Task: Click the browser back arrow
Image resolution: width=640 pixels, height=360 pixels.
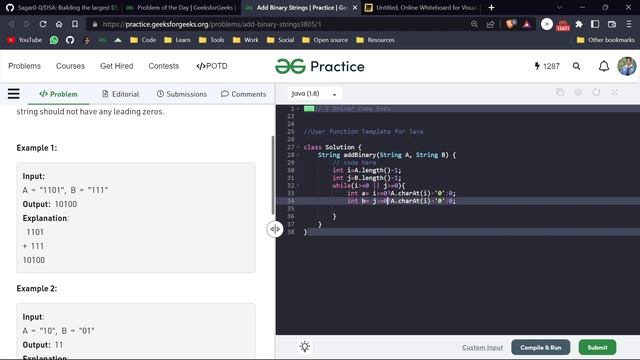Action: tap(11, 24)
